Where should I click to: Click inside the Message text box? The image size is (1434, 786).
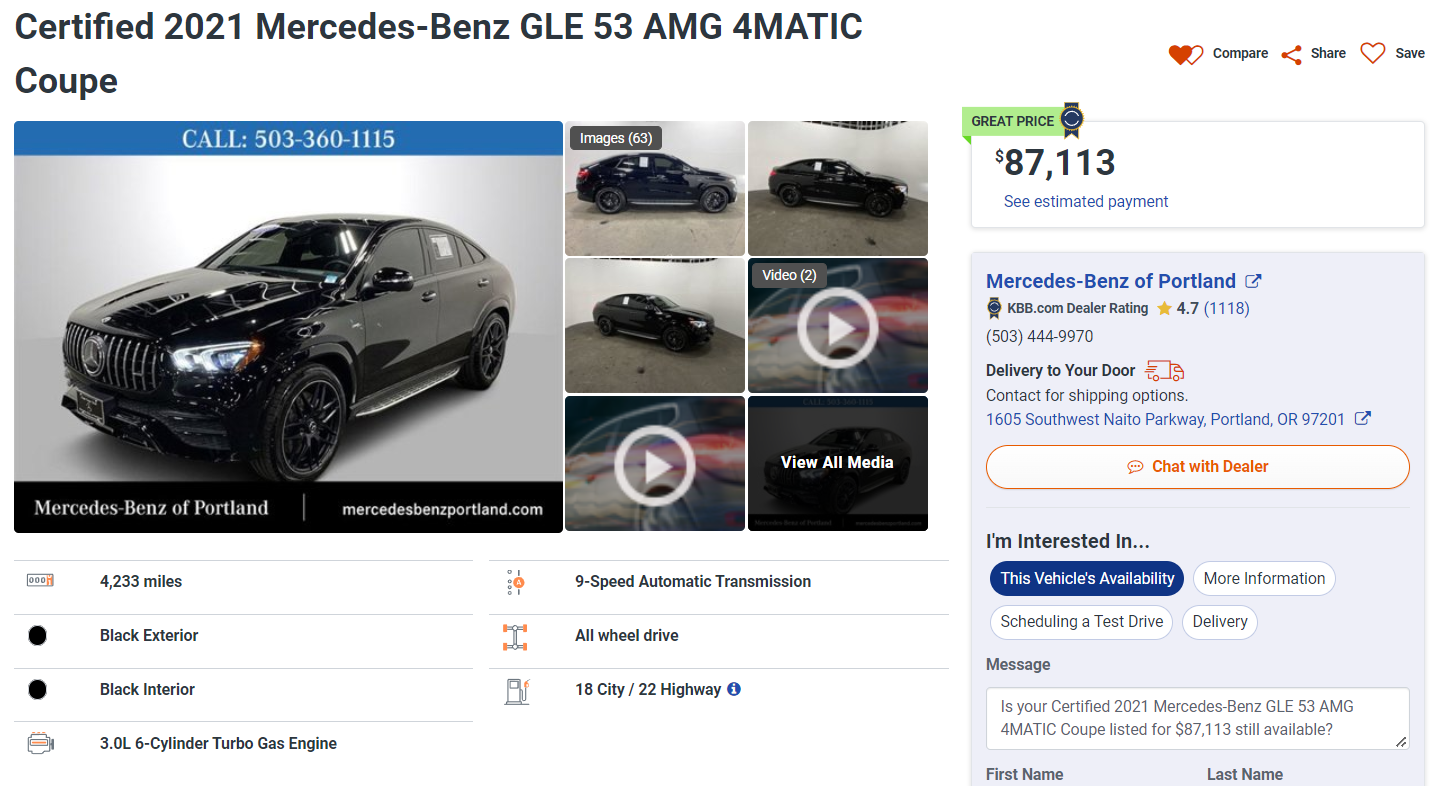(x=1198, y=718)
